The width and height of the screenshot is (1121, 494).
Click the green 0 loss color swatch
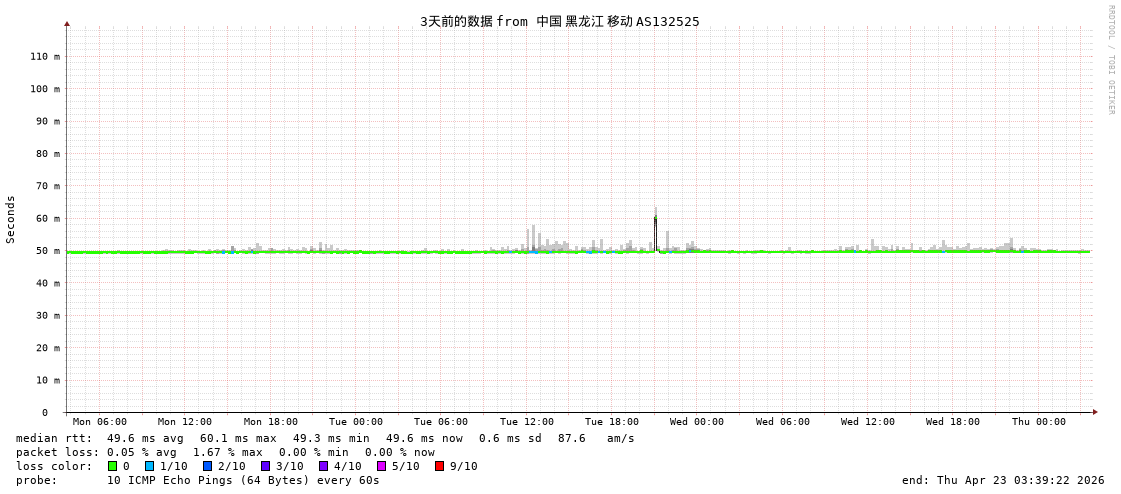(113, 466)
